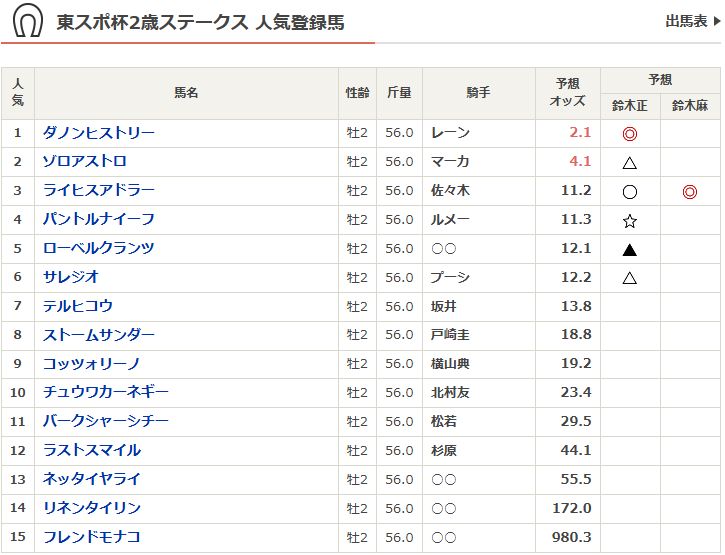Open horse page for ダノンヒストリー
The width and height of the screenshot is (725, 555).
98,132
